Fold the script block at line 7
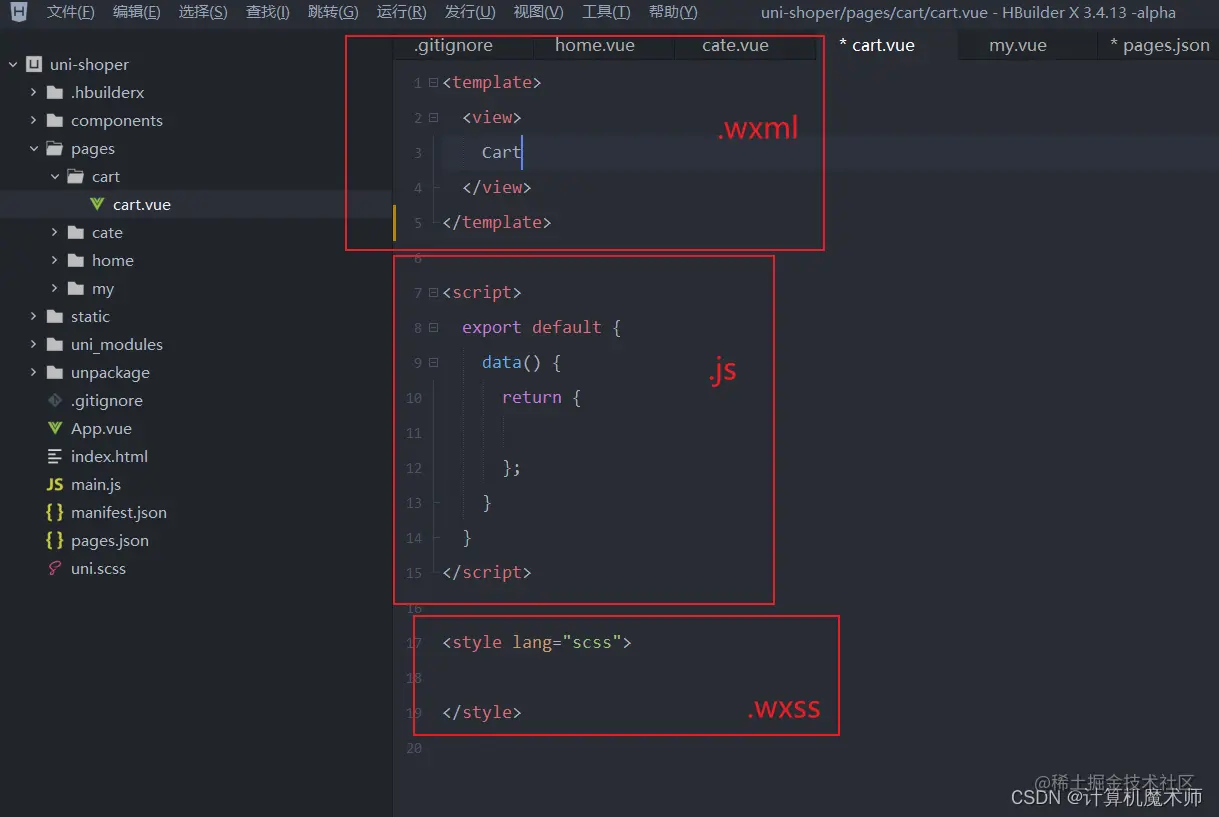This screenshot has height=817, width=1219. [433, 293]
